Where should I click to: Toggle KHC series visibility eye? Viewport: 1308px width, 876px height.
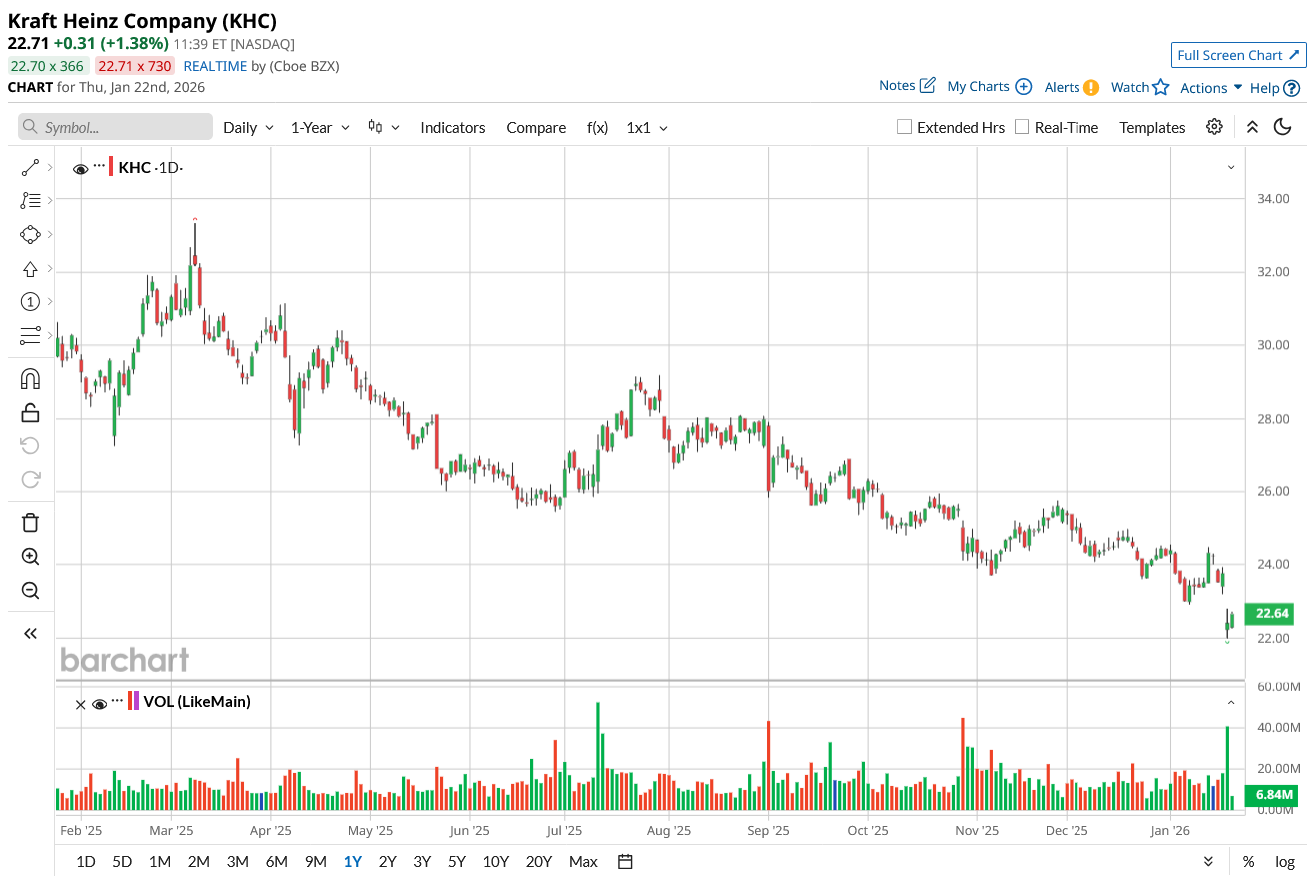(81, 169)
